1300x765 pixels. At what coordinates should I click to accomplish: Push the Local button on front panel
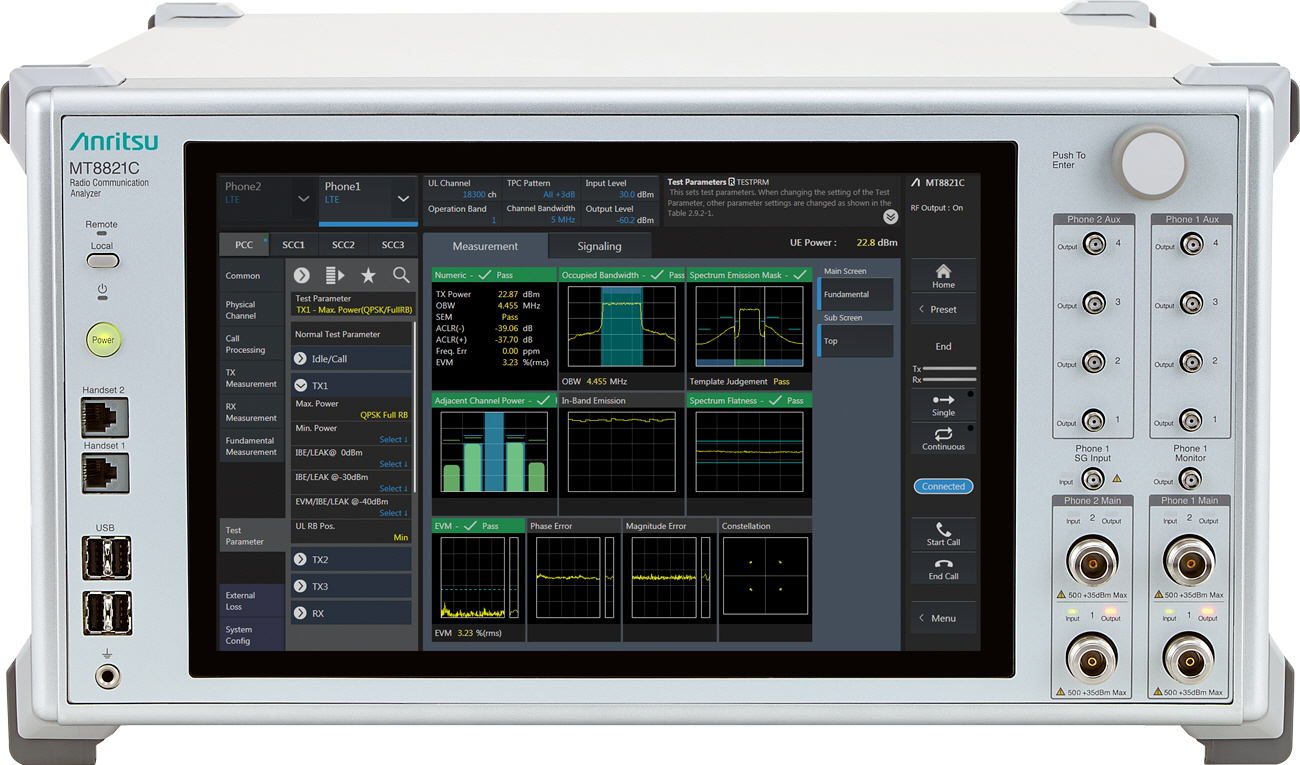[102, 260]
